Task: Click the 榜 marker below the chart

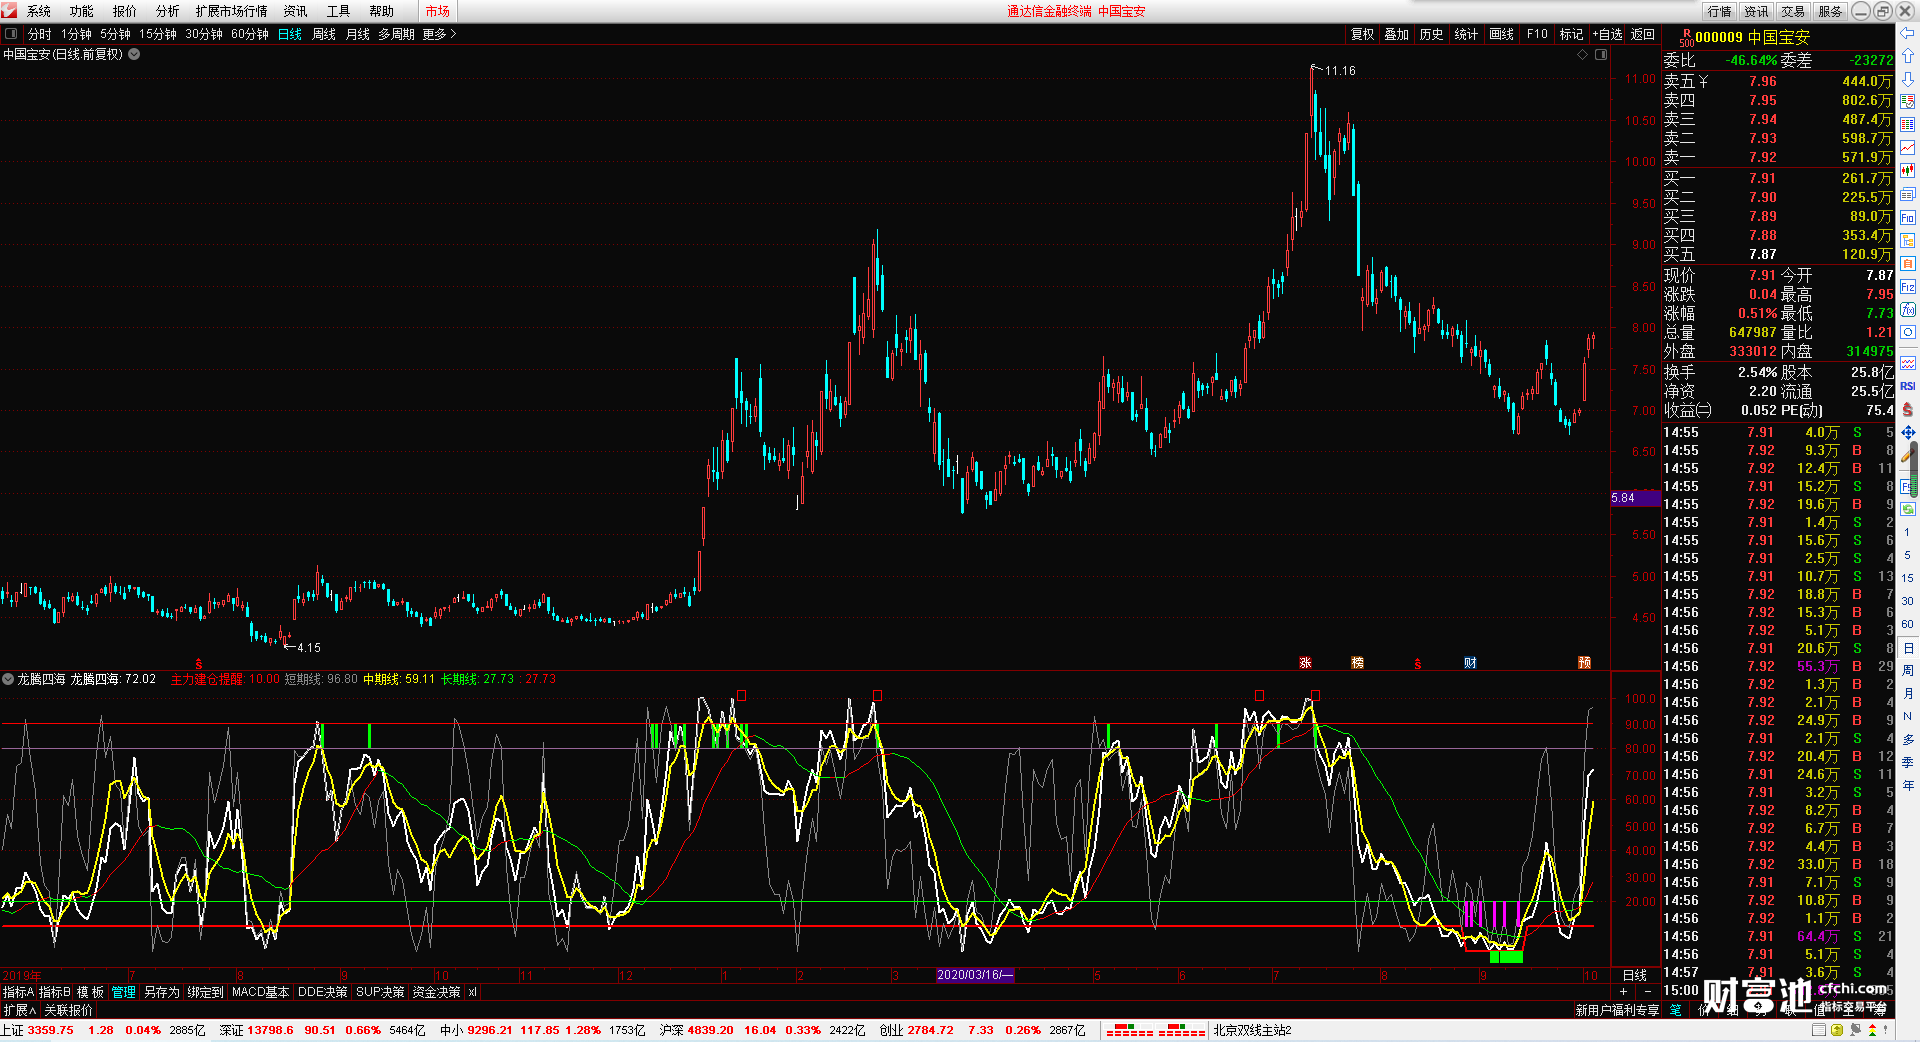Action: coord(1357,662)
